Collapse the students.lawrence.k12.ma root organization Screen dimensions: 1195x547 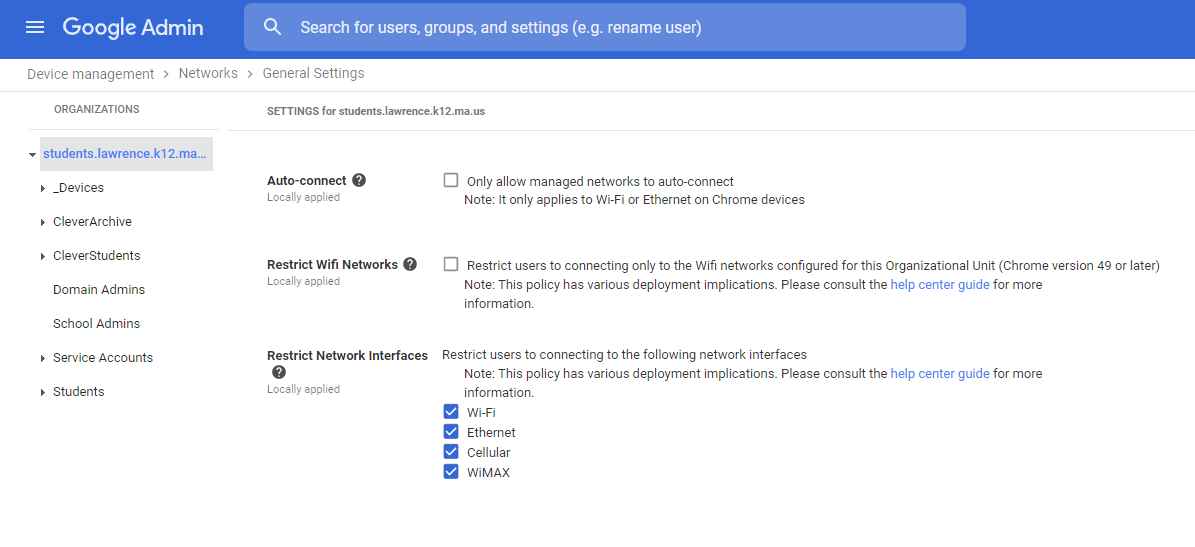tap(33, 155)
